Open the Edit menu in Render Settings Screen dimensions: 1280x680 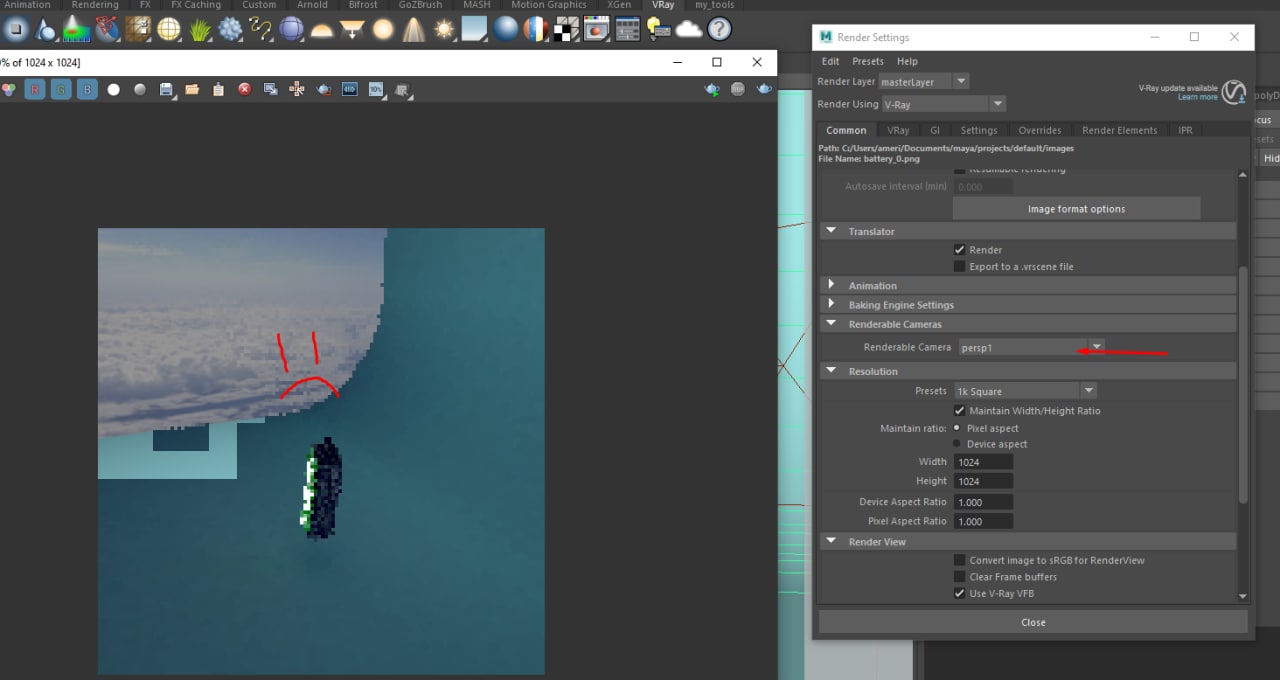click(x=830, y=61)
